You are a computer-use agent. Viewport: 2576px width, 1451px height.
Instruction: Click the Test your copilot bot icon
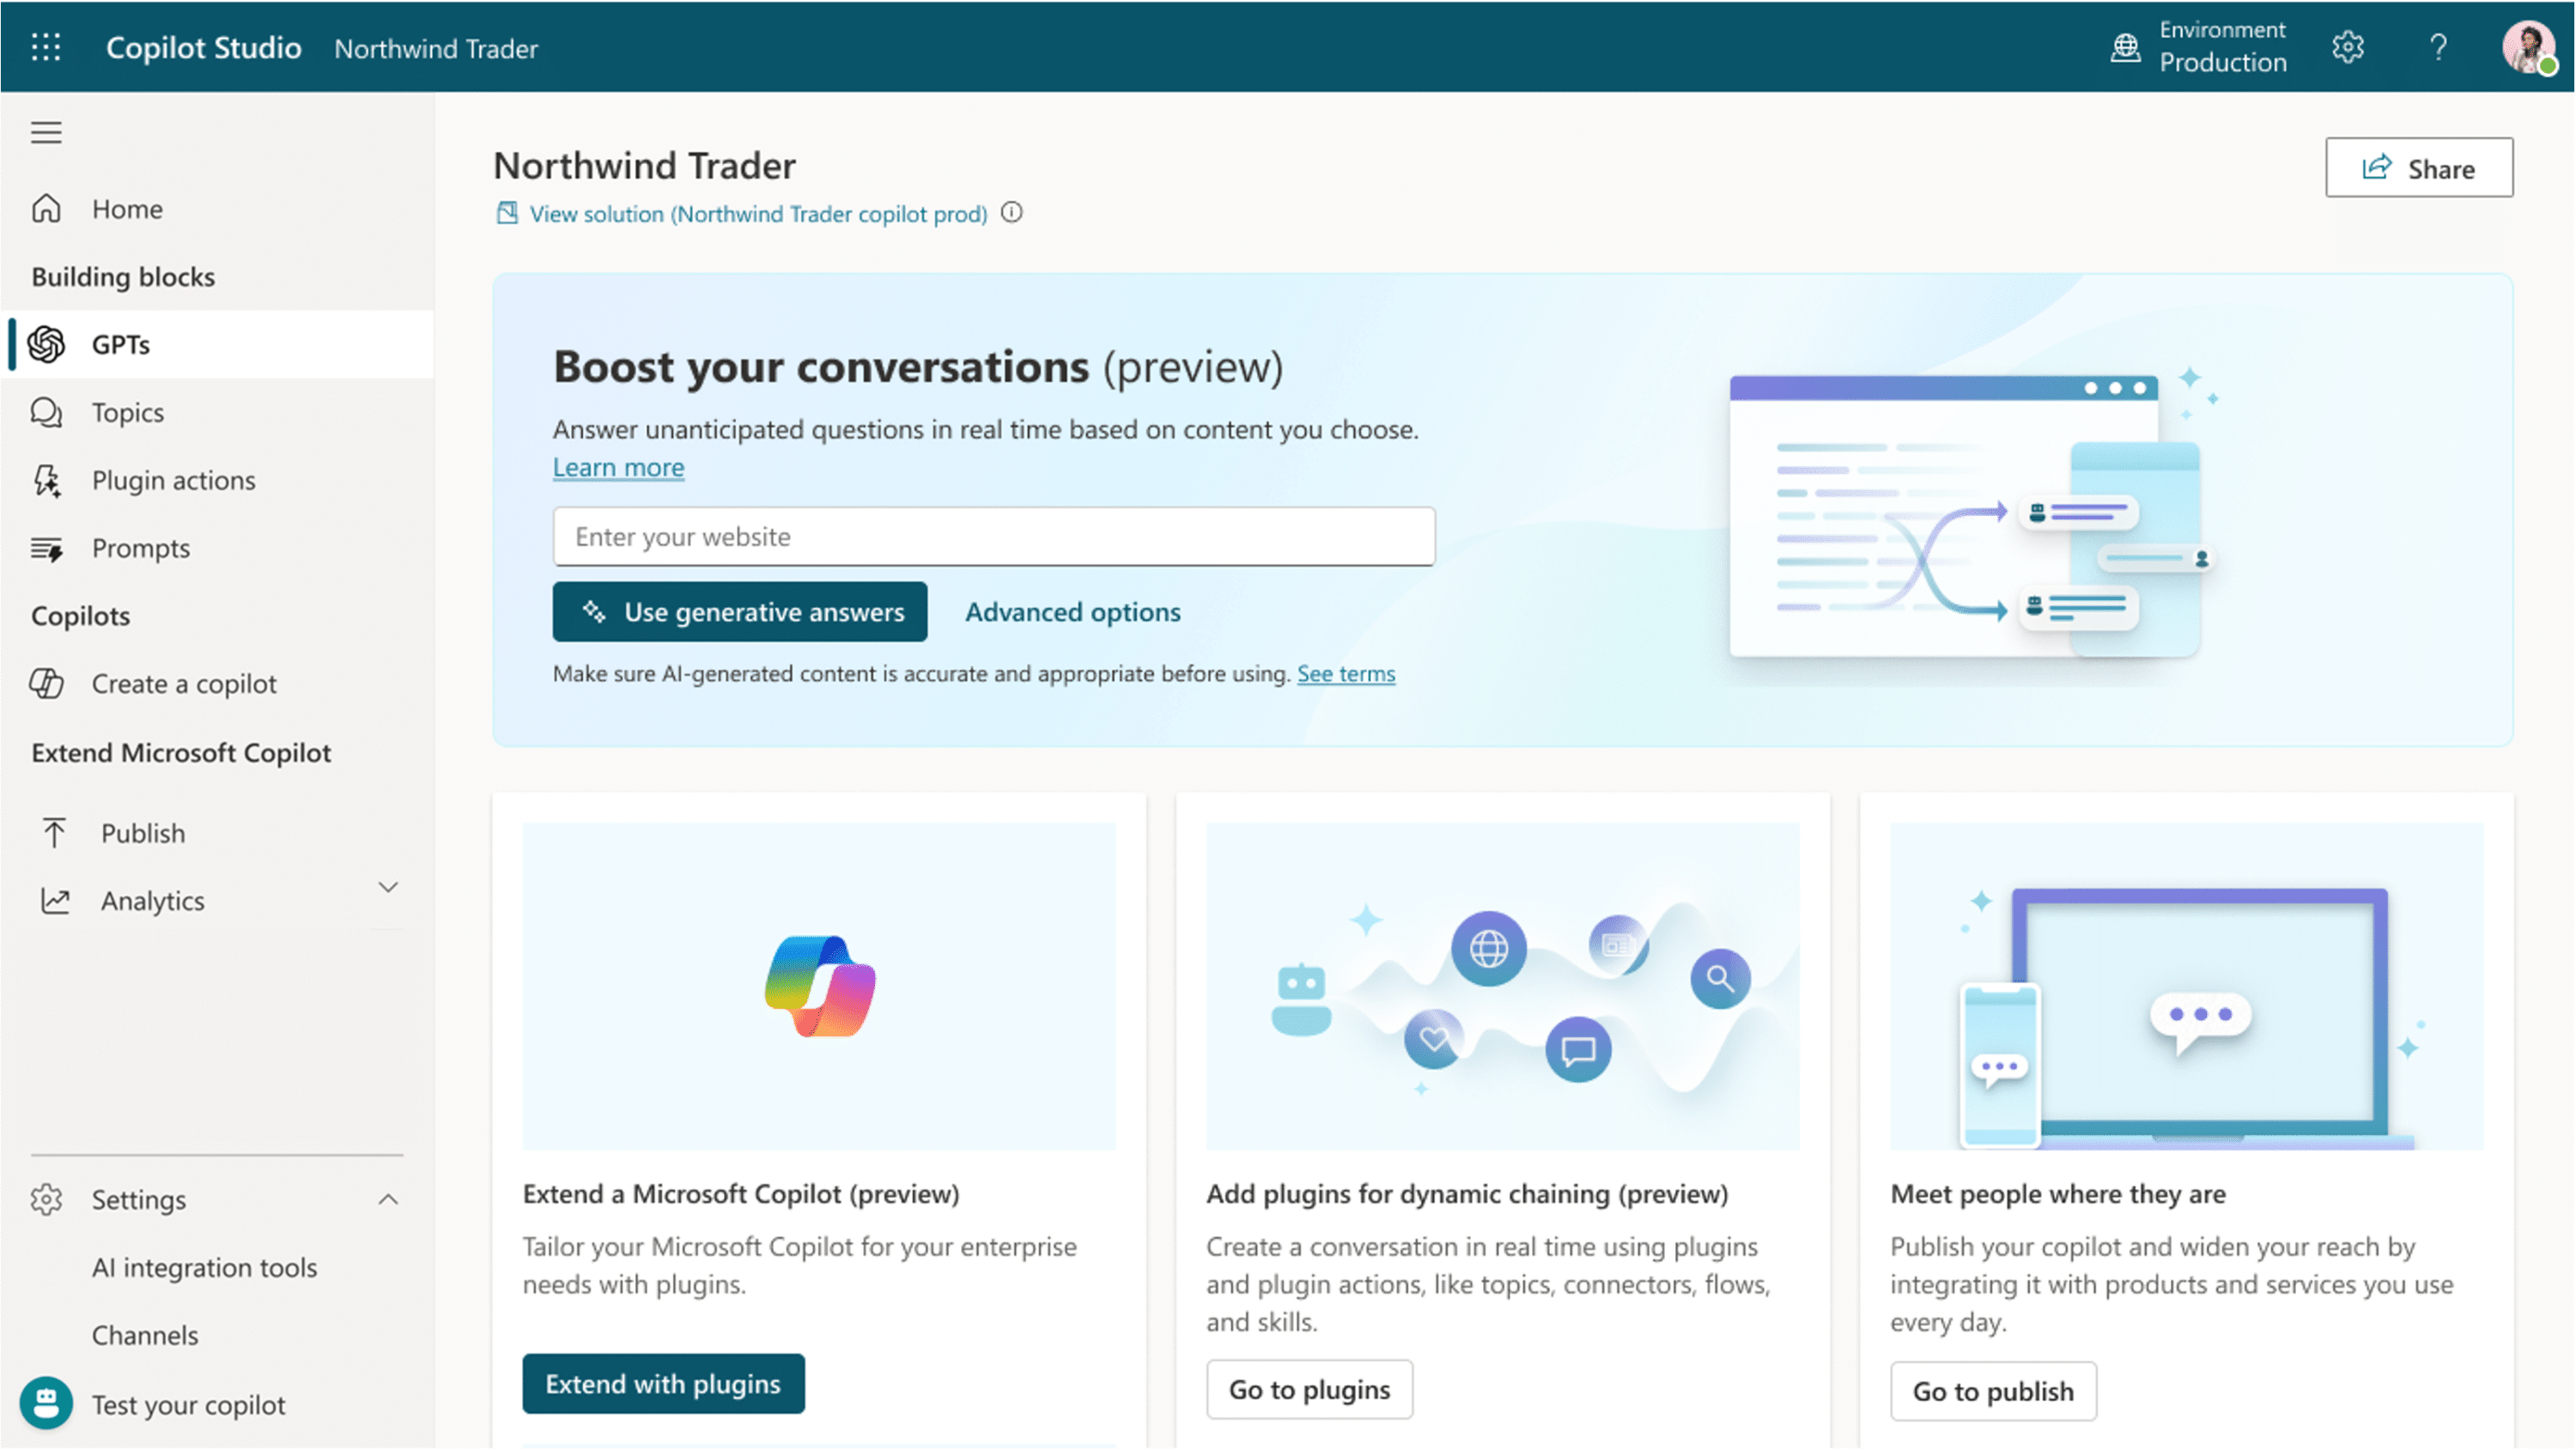tap(46, 1404)
